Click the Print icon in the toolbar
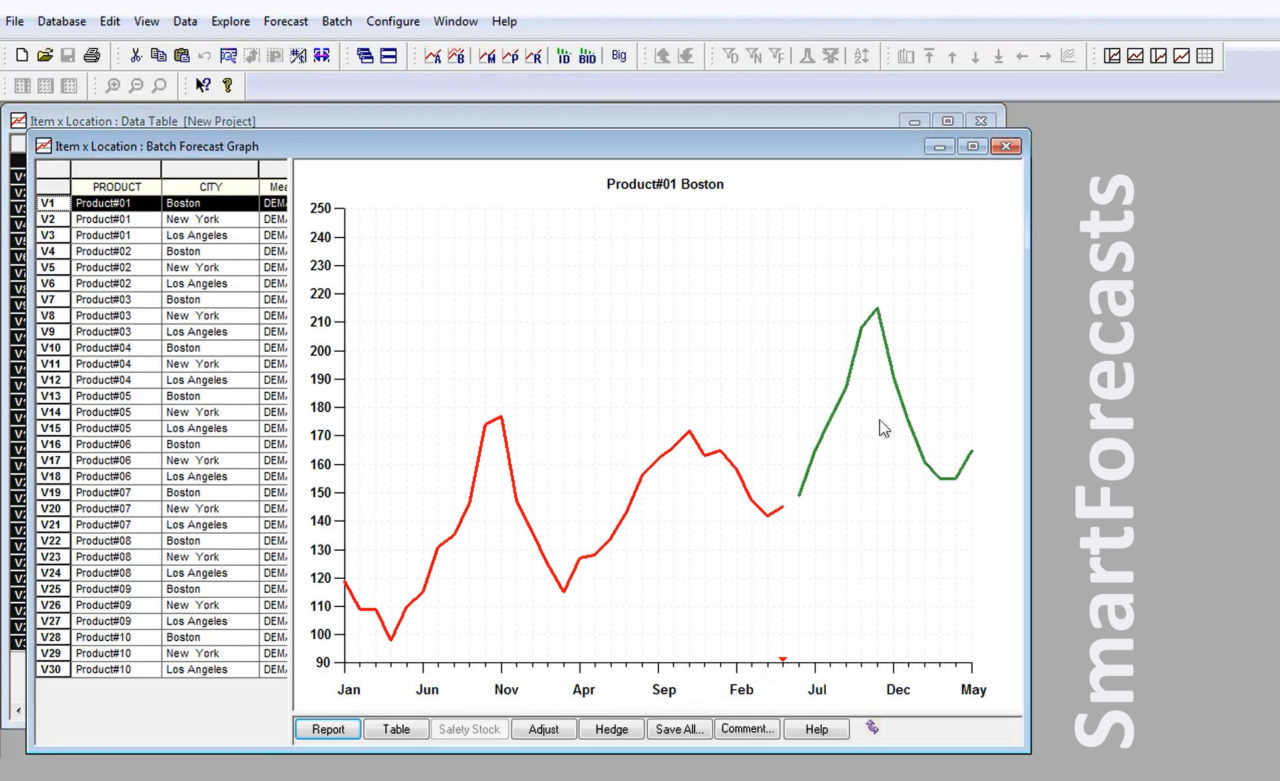This screenshot has height=781, width=1280. pyautogui.click(x=92, y=56)
